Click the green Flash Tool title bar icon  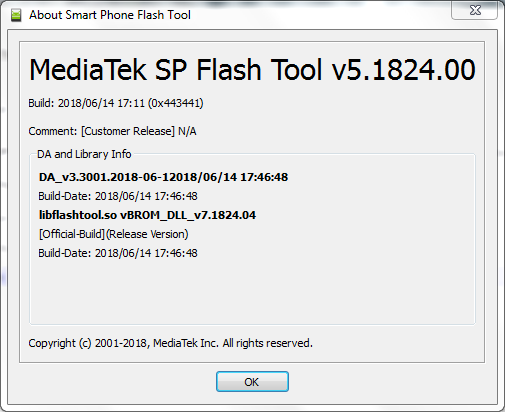coord(16,15)
